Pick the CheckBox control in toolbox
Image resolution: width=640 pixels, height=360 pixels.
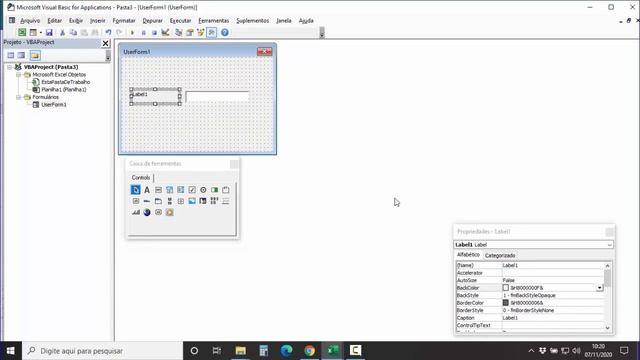192,190
